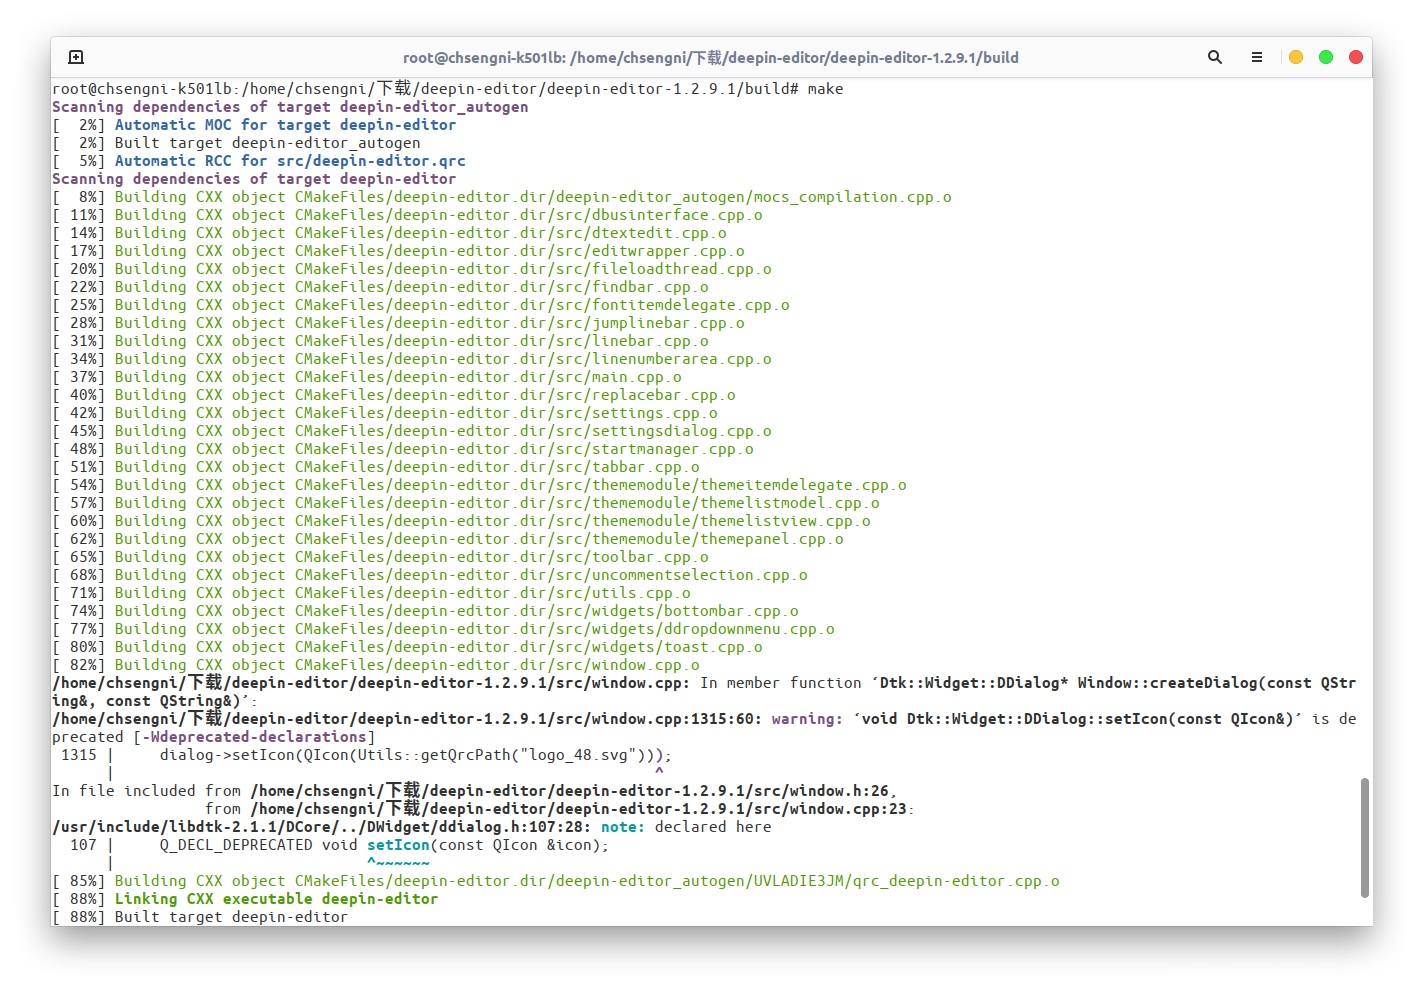Screen dimensions: 1423x991
Task: Click the "src/dtextedit.cpp.o" build line
Action: click(x=389, y=233)
